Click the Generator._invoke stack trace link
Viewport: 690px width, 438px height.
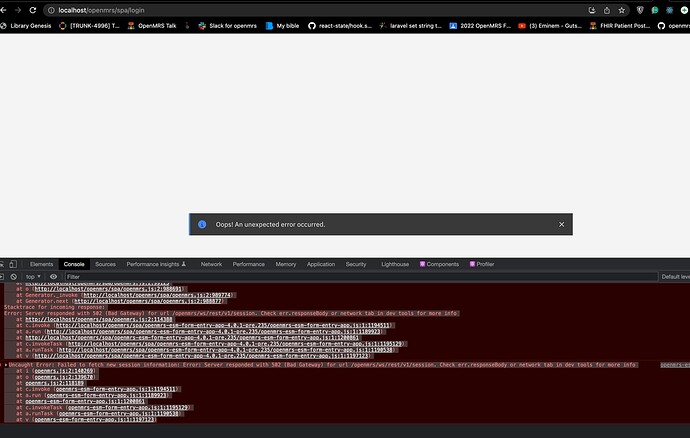point(157,295)
